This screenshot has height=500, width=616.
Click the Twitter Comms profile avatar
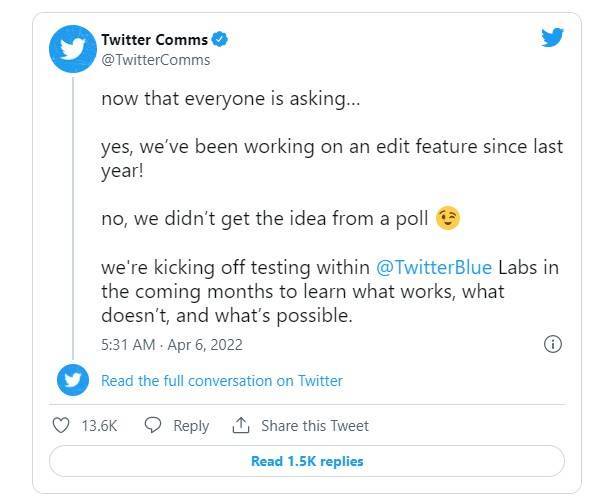pyautogui.click(x=74, y=50)
